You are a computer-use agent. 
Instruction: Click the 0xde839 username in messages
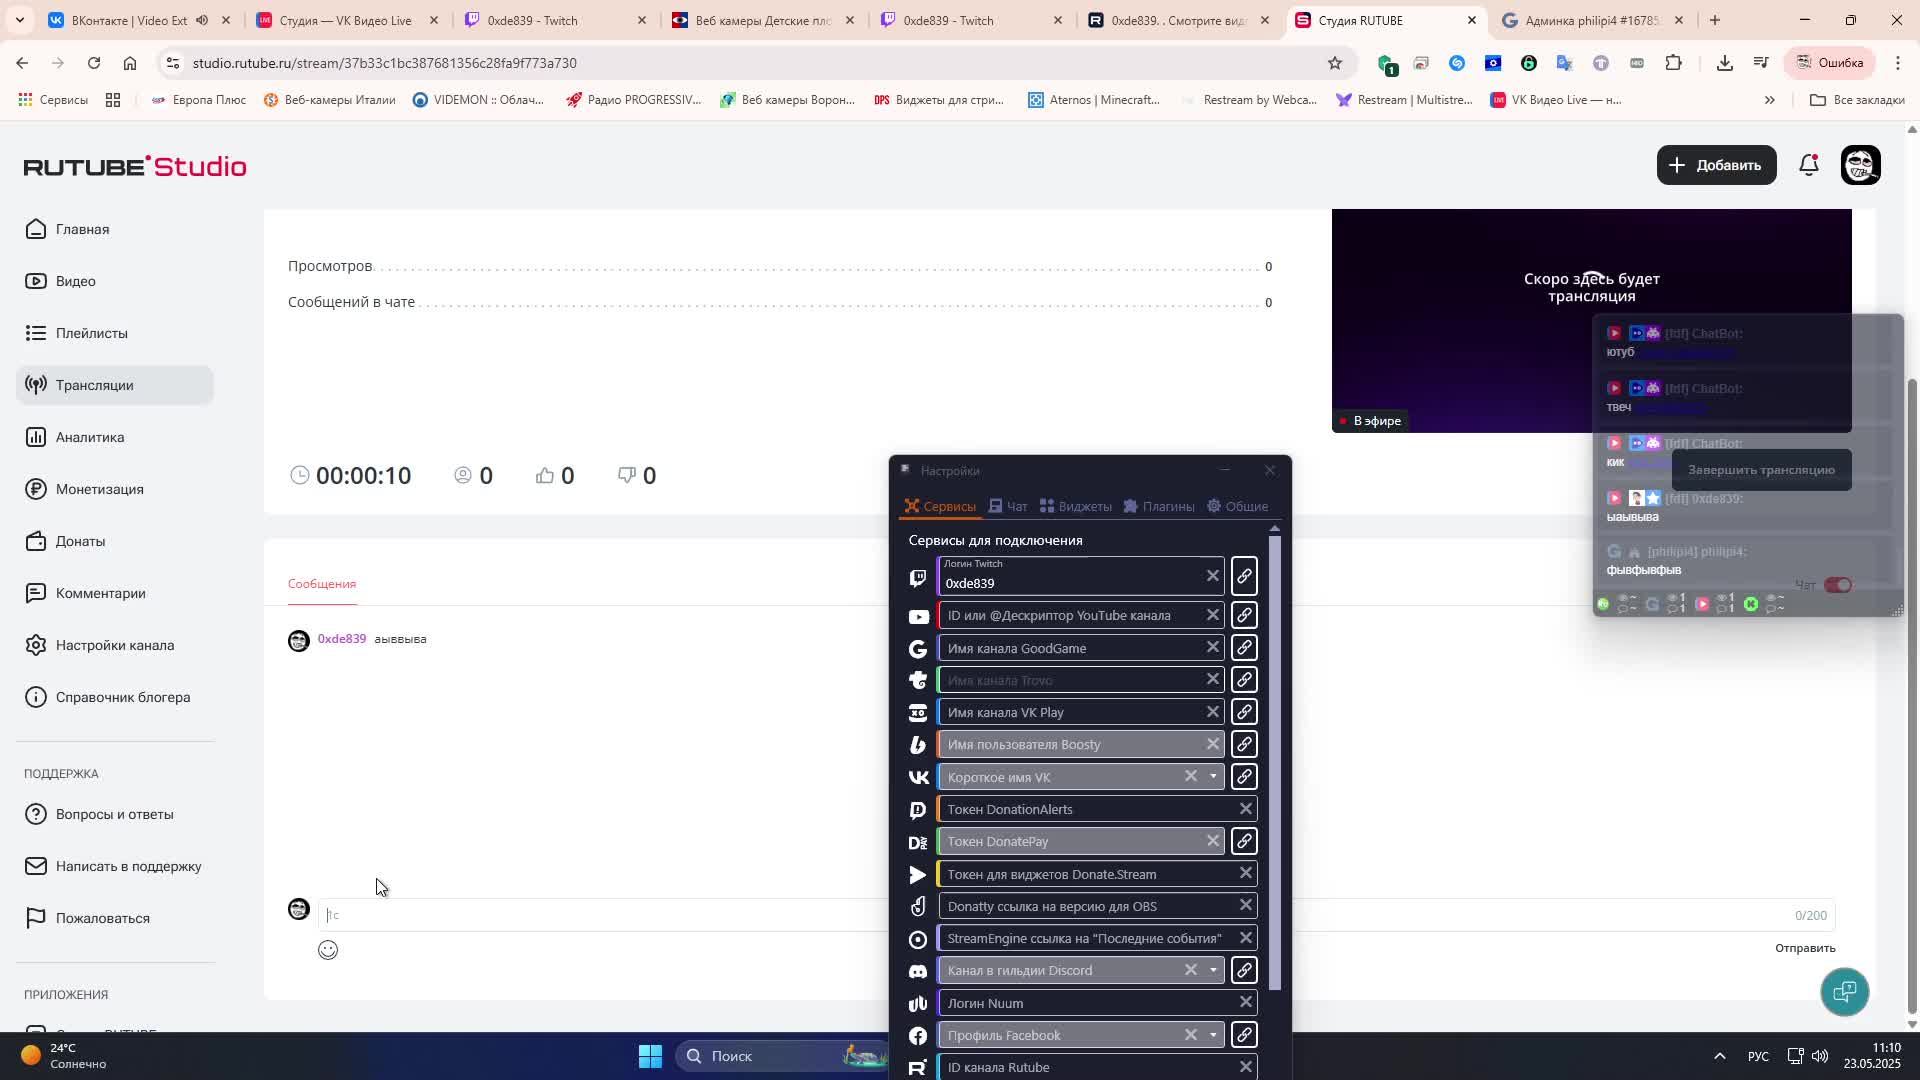341,639
